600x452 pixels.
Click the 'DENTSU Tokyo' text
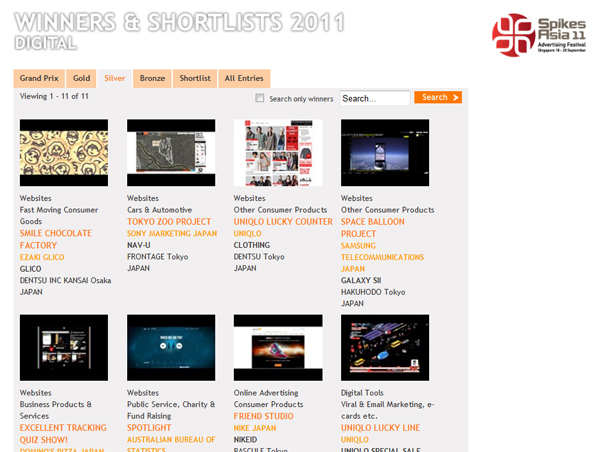click(x=259, y=257)
